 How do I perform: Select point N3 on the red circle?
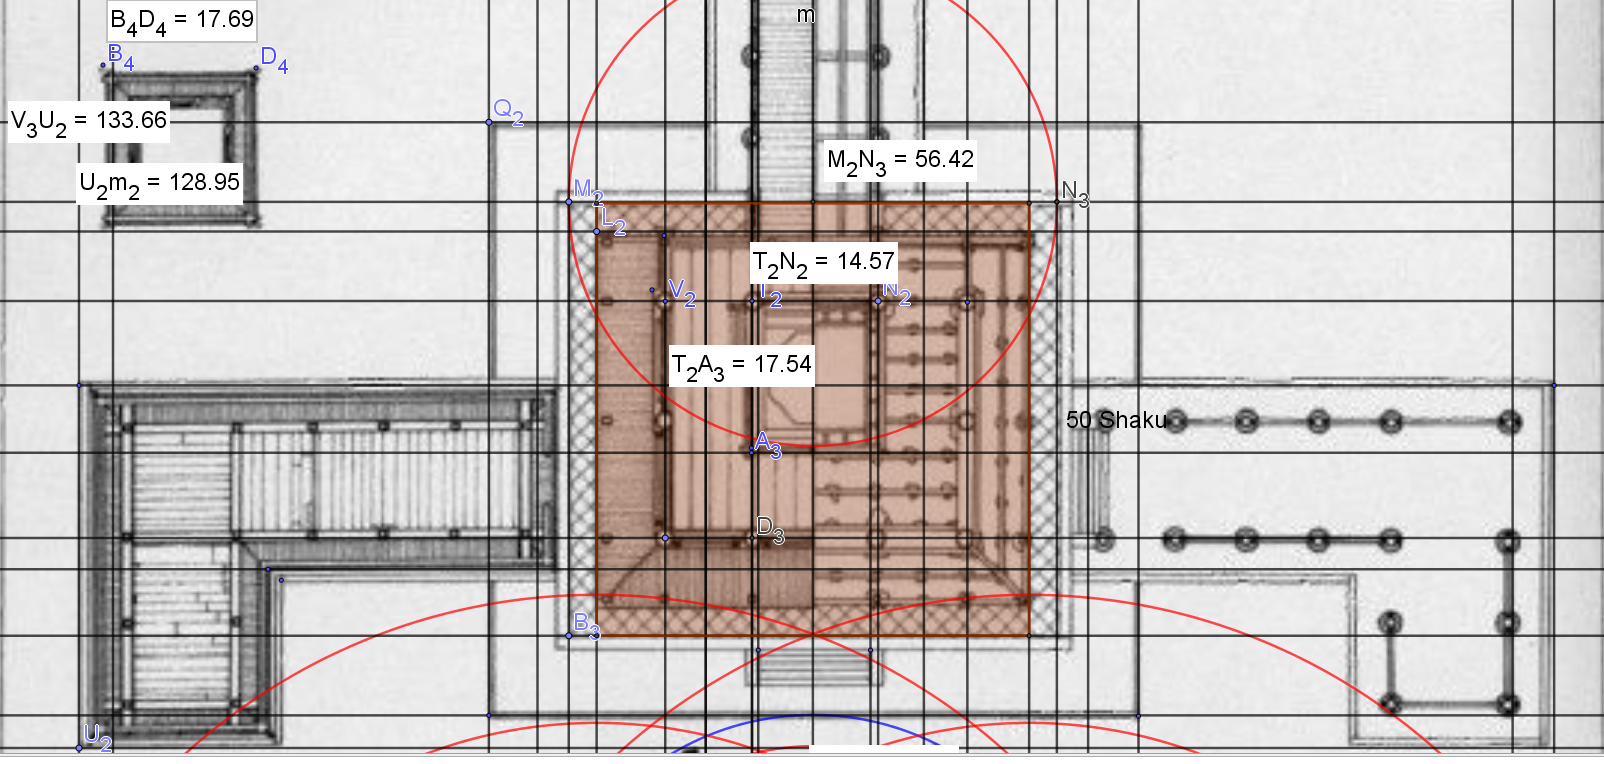1057,202
